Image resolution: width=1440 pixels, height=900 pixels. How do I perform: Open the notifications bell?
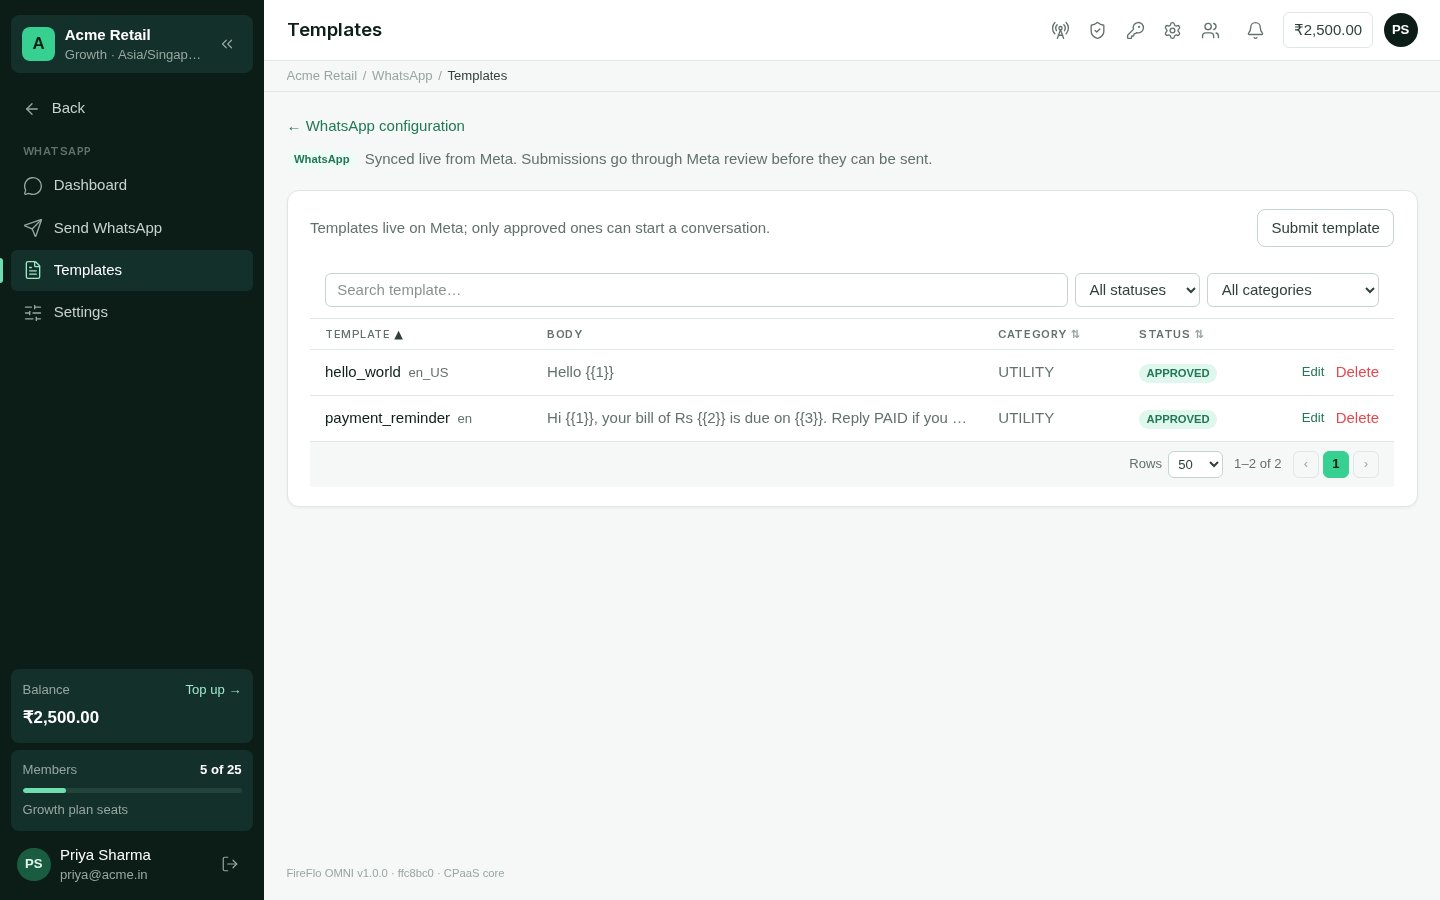pyautogui.click(x=1255, y=30)
